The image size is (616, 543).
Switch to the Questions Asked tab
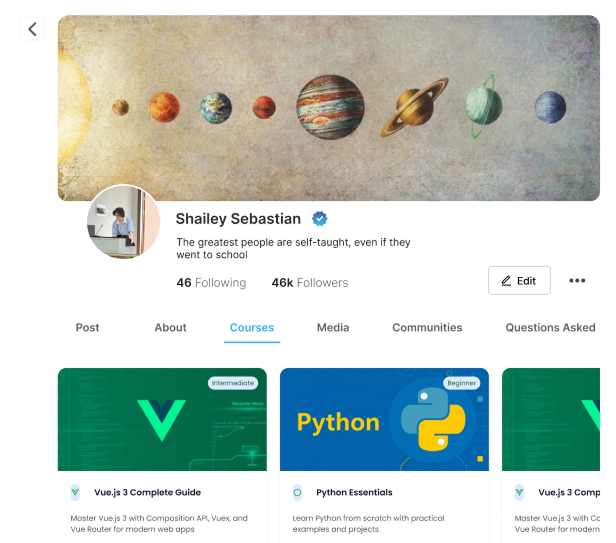(550, 327)
